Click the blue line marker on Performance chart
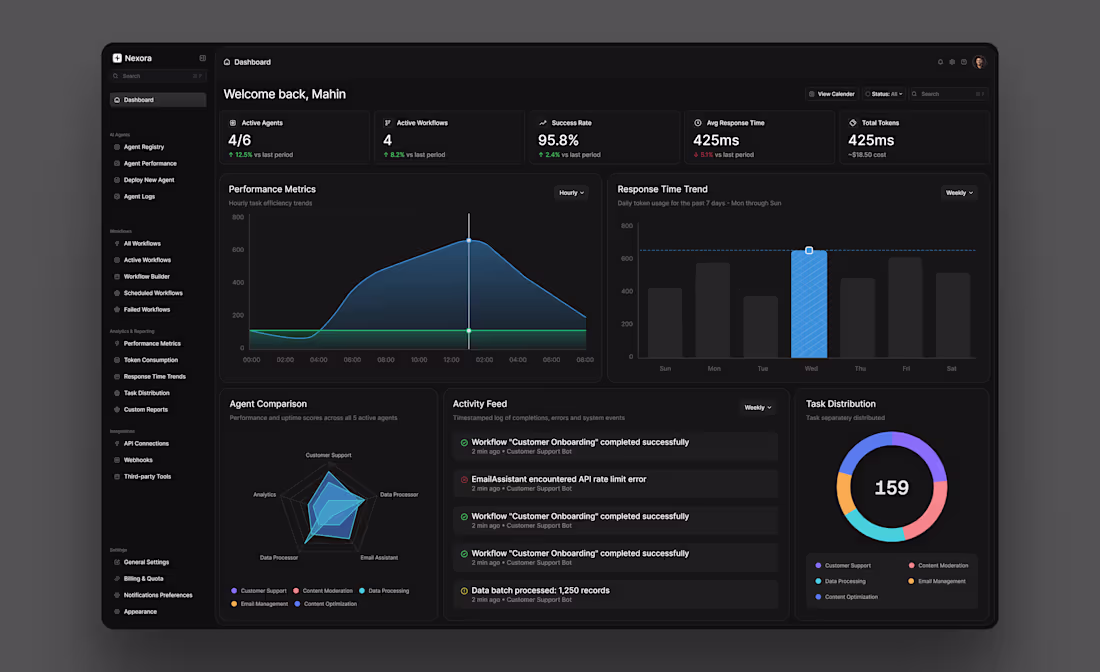The width and height of the screenshot is (1100, 672). click(x=469, y=241)
